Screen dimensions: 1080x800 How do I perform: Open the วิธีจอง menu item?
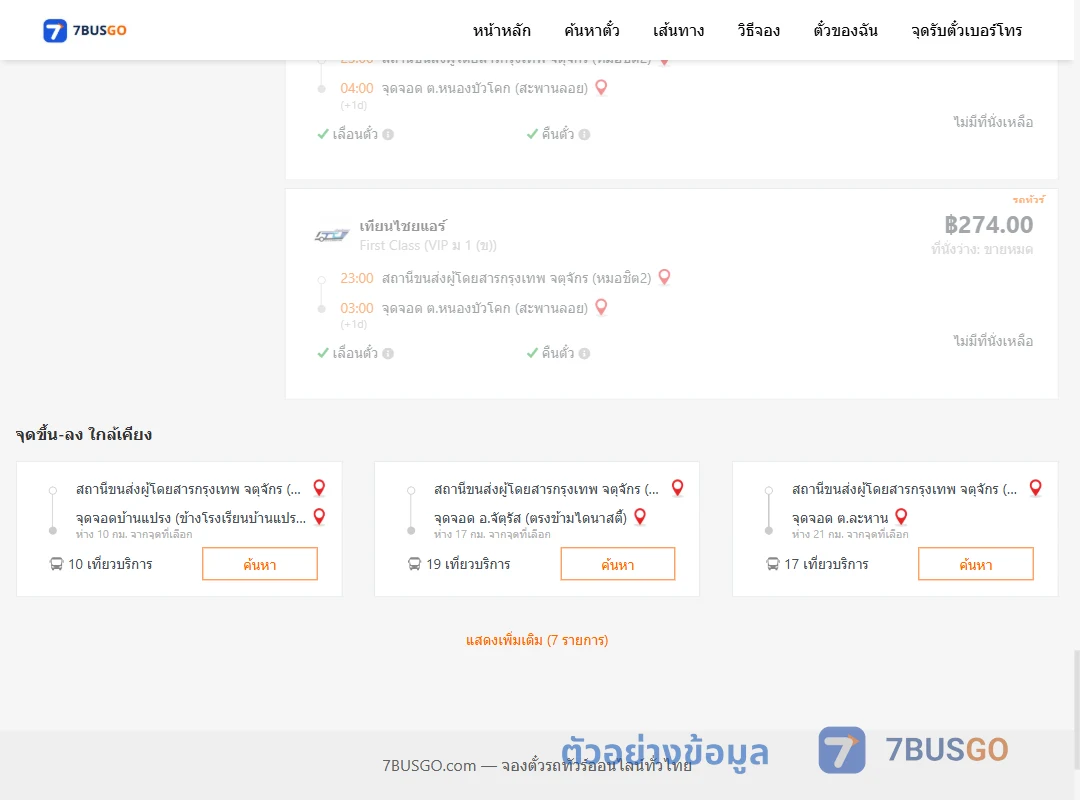758,30
